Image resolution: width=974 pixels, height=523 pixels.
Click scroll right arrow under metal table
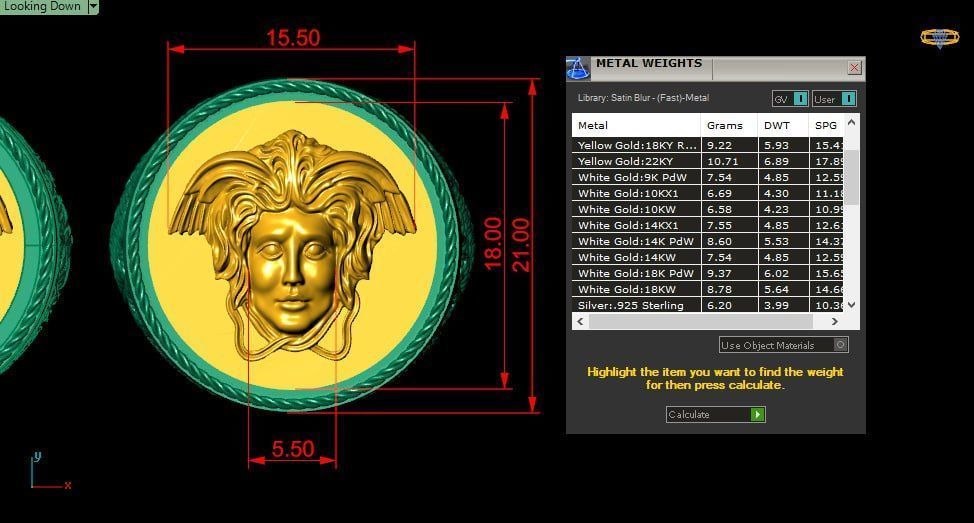[x=835, y=321]
